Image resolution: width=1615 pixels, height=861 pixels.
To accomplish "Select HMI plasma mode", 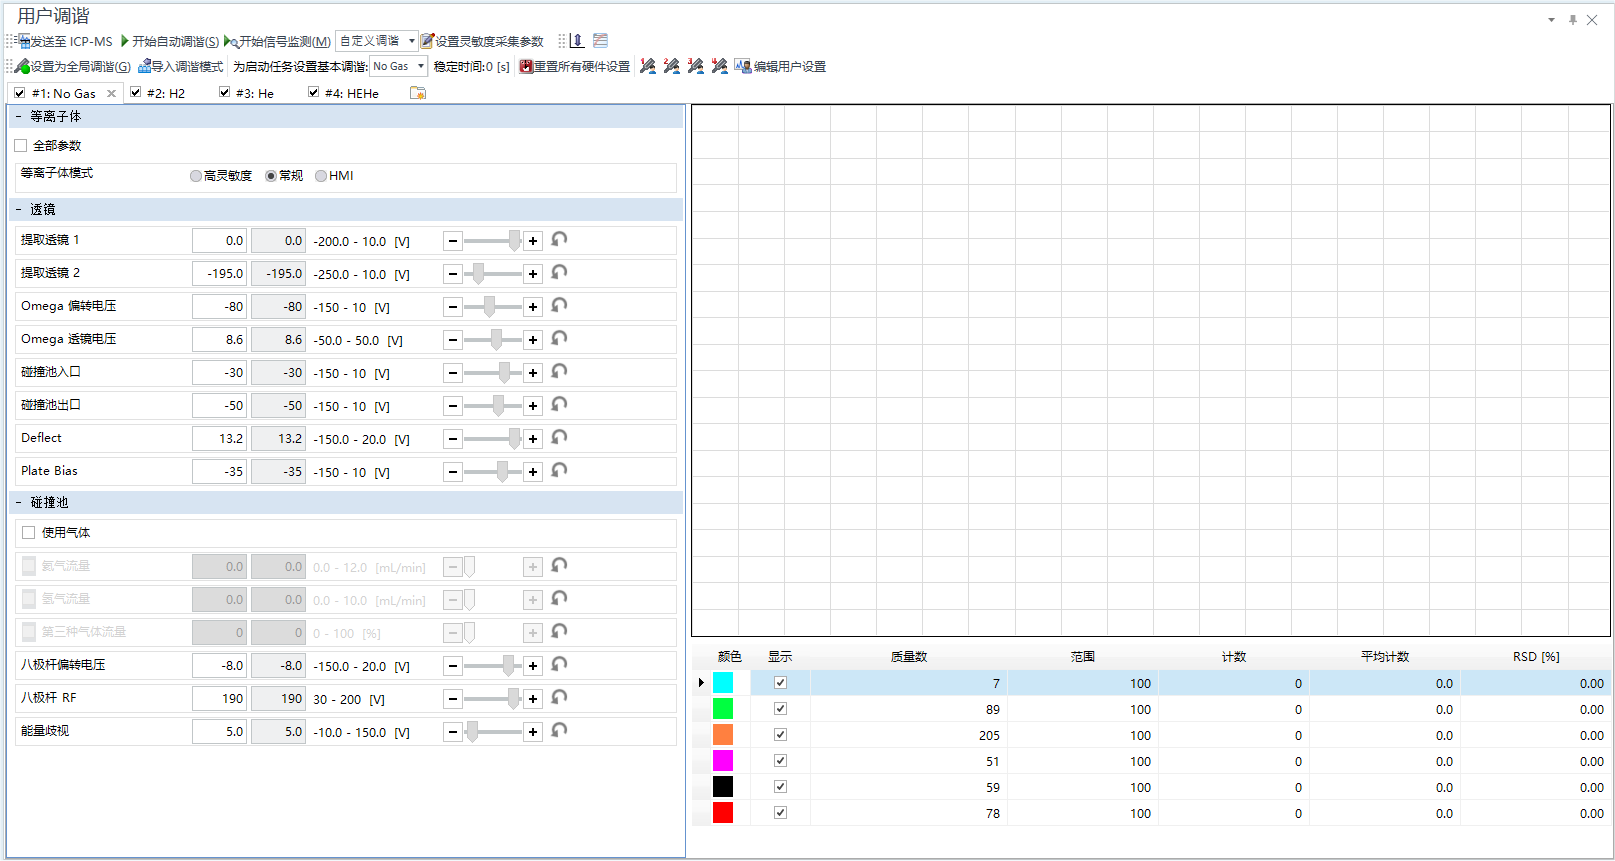I will coord(321,176).
